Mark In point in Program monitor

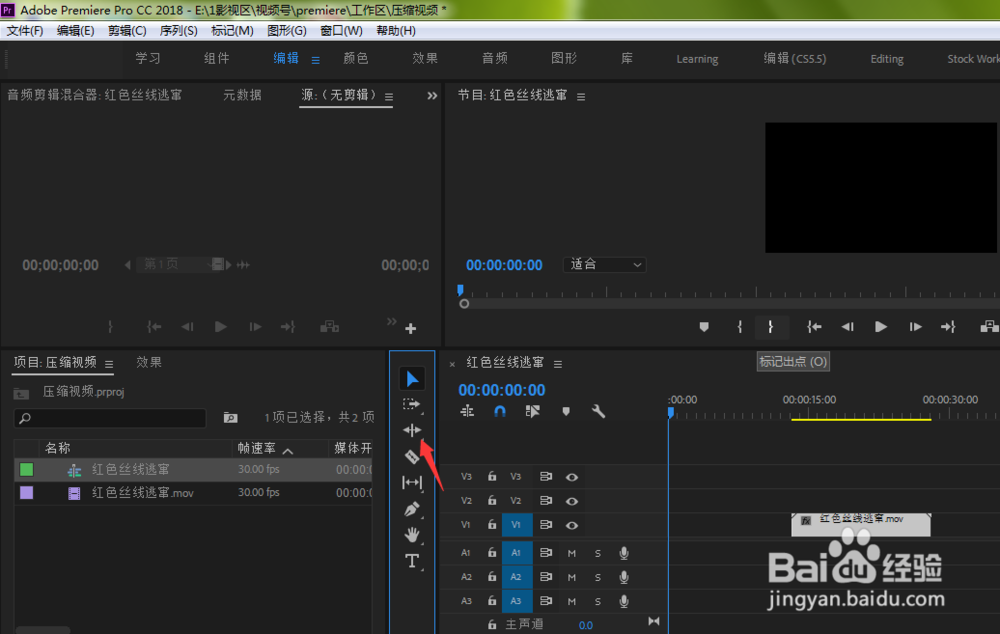(740, 327)
